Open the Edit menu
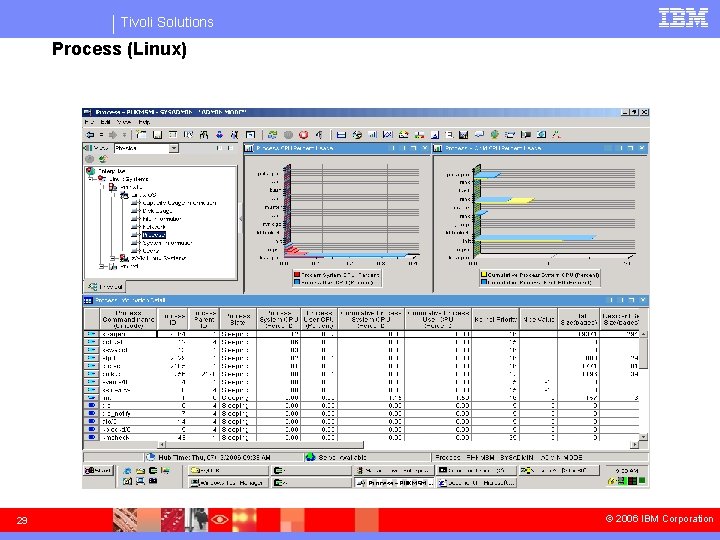Screen dimensions: 720x540 pos(105,122)
